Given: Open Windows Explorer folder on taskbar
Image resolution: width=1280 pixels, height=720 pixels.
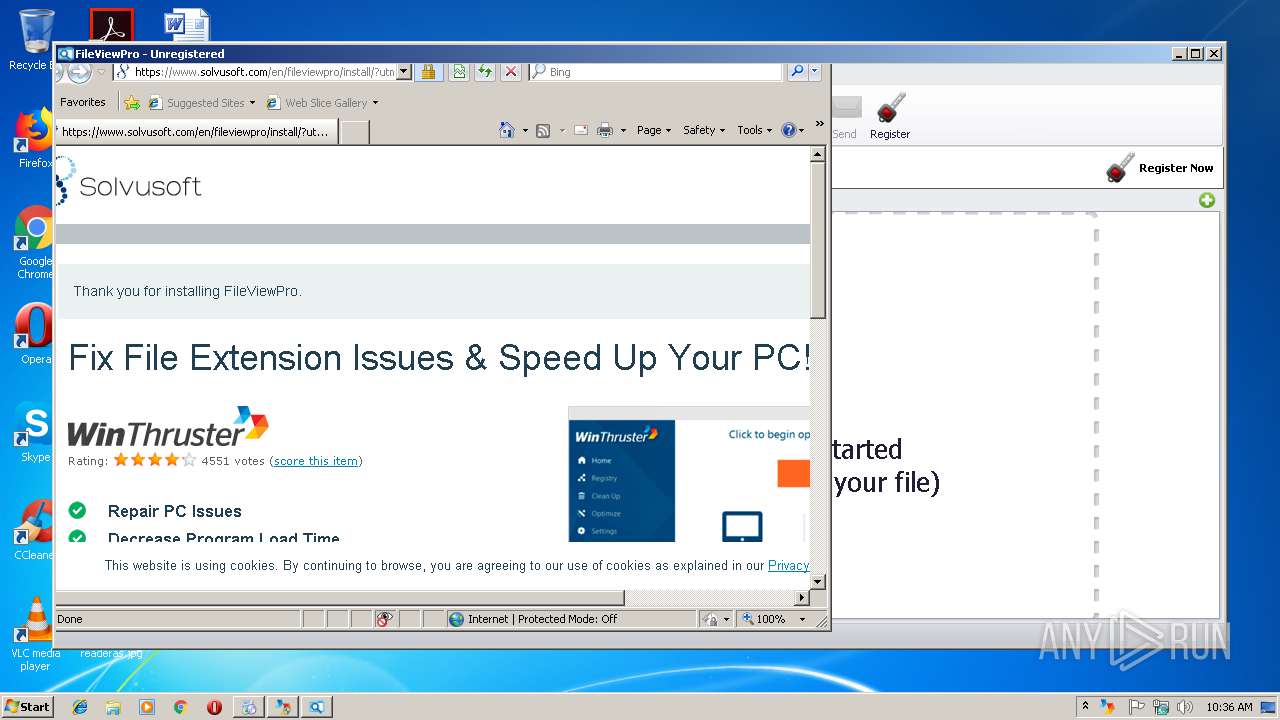Looking at the screenshot, I should 113,707.
